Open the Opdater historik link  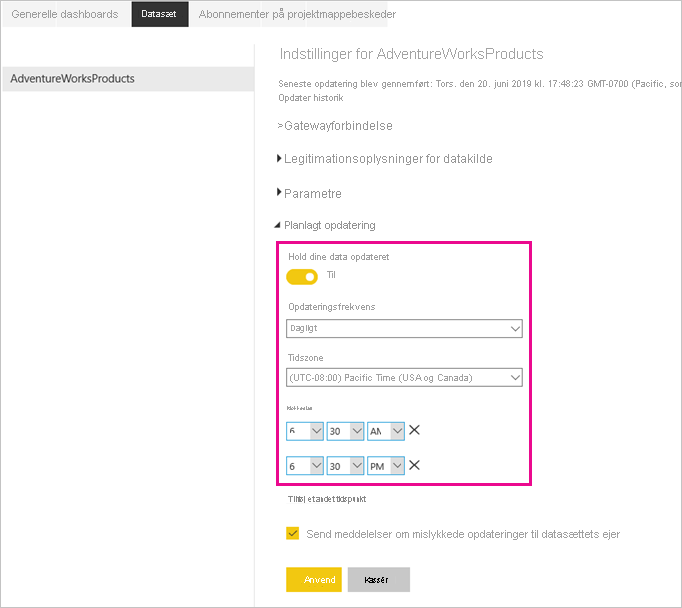(x=311, y=98)
